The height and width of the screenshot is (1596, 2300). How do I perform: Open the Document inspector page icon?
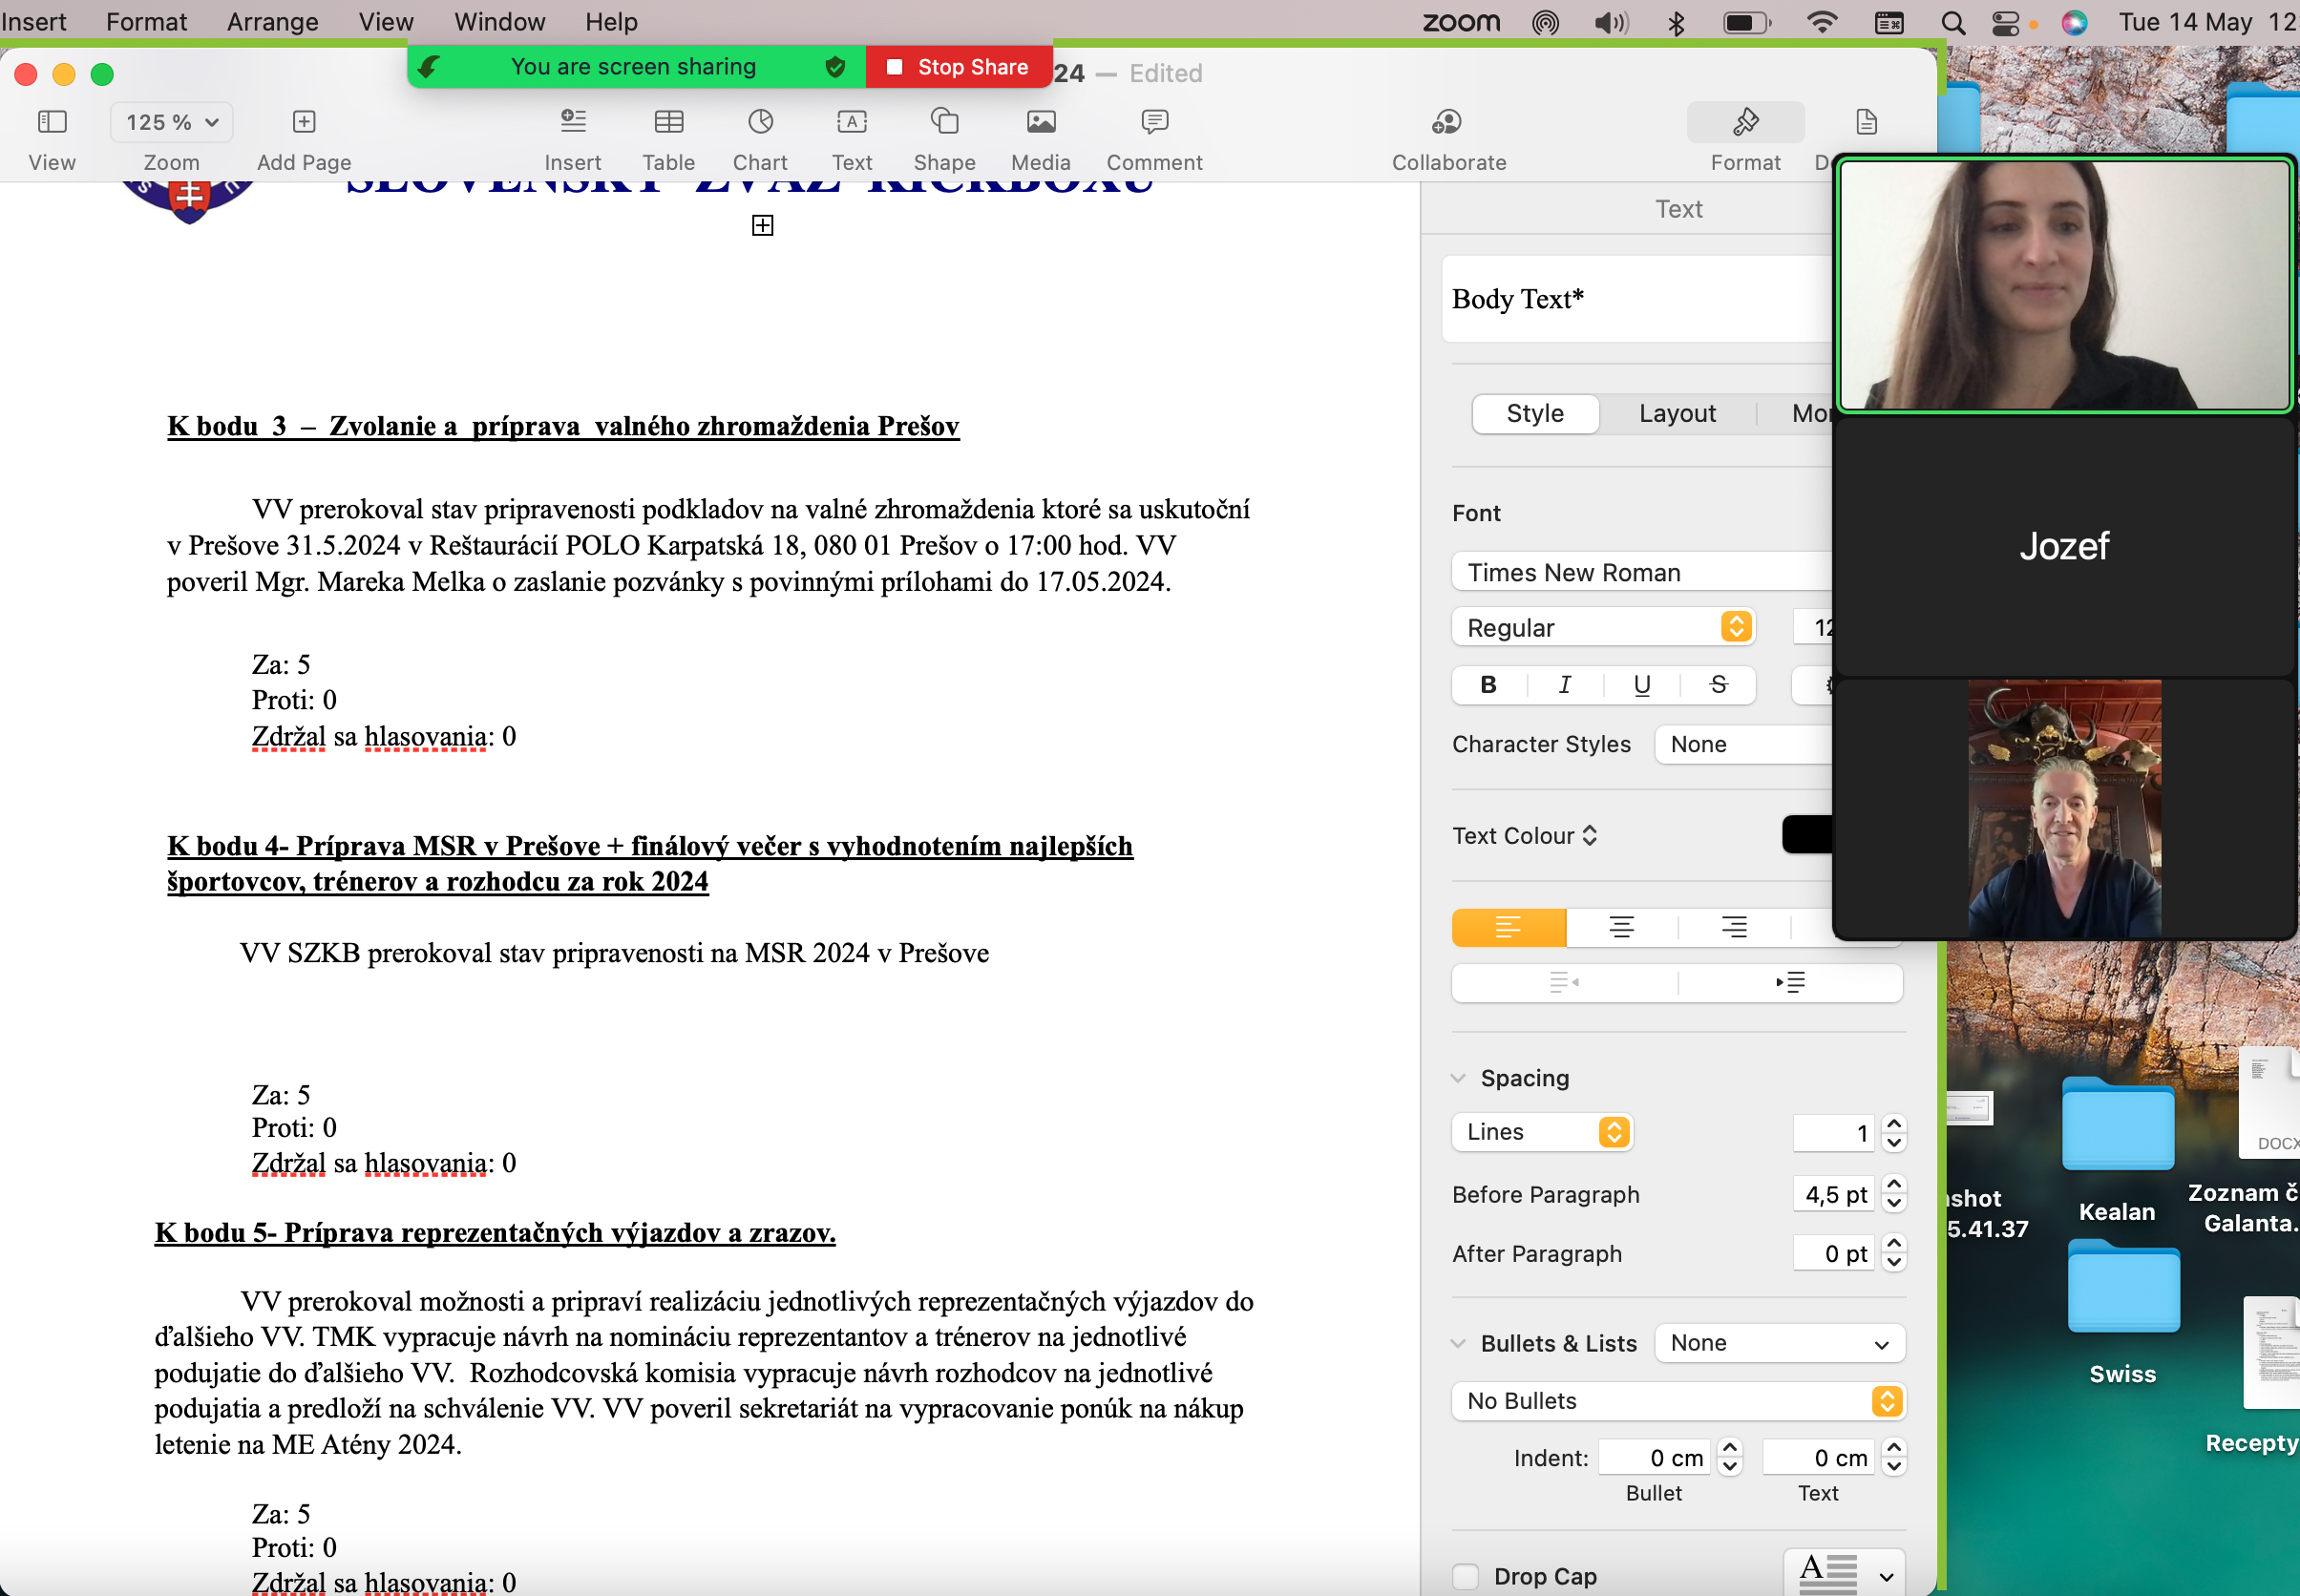[1866, 122]
